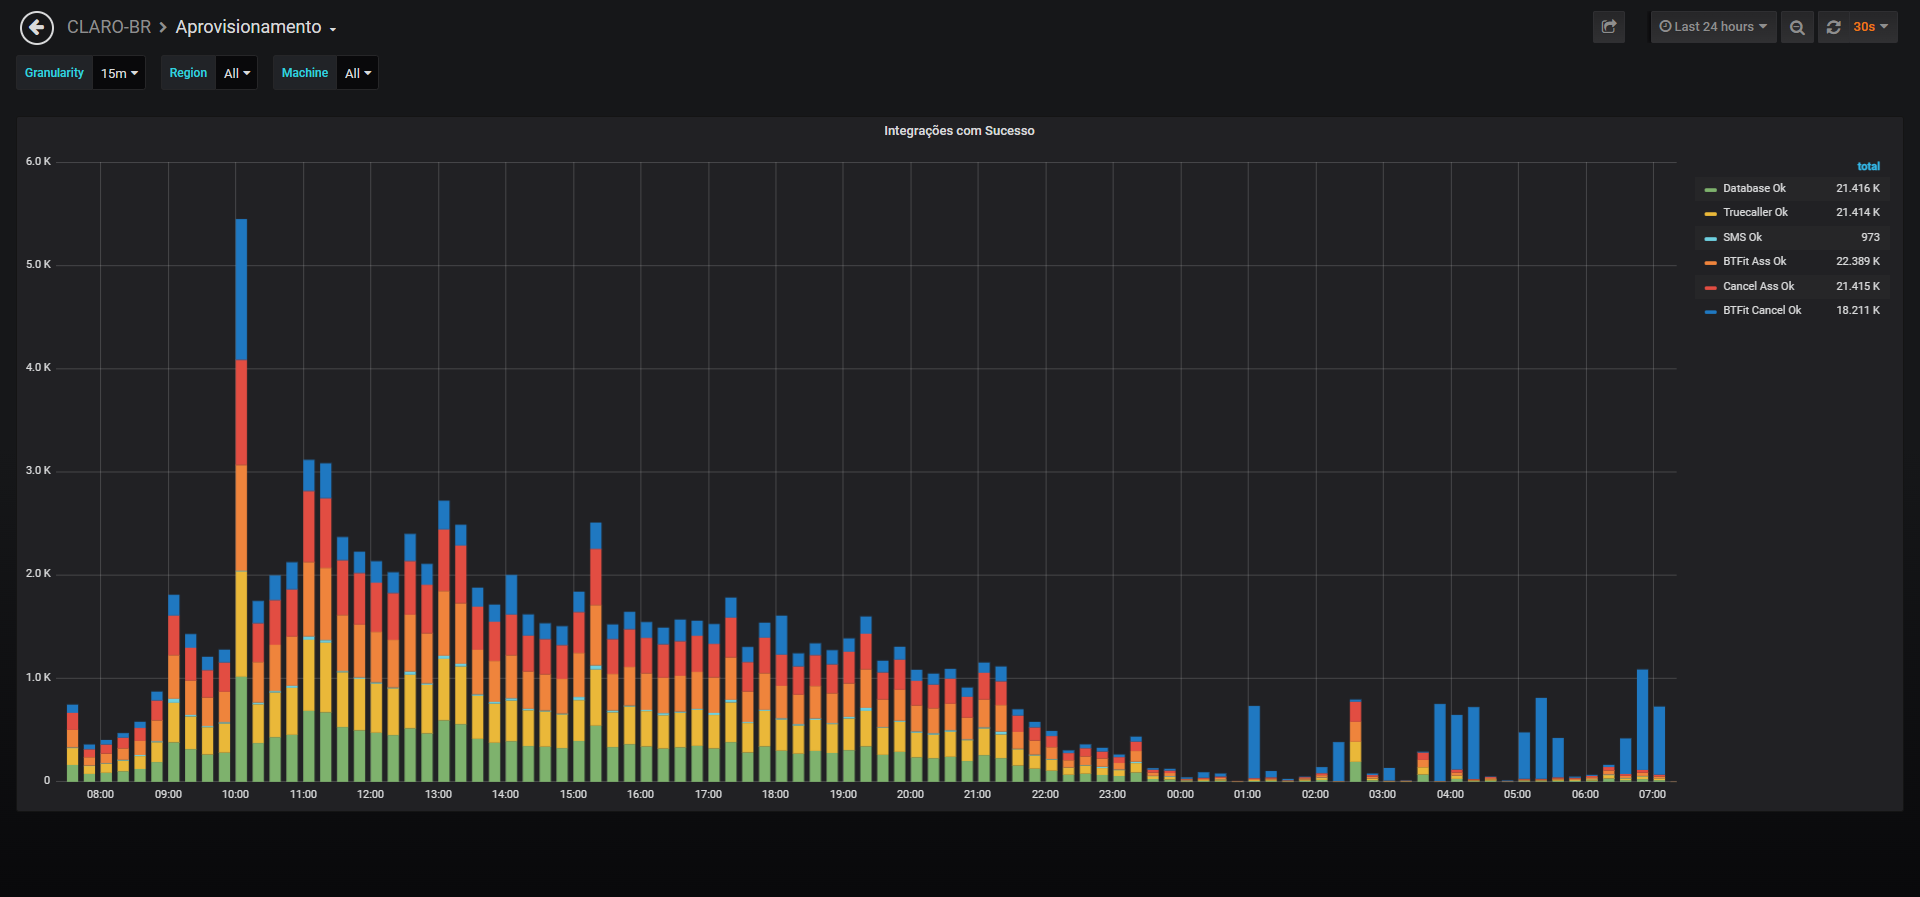1920x897 pixels.
Task: Click the zoom out magnifier icon
Action: click(x=1797, y=27)
